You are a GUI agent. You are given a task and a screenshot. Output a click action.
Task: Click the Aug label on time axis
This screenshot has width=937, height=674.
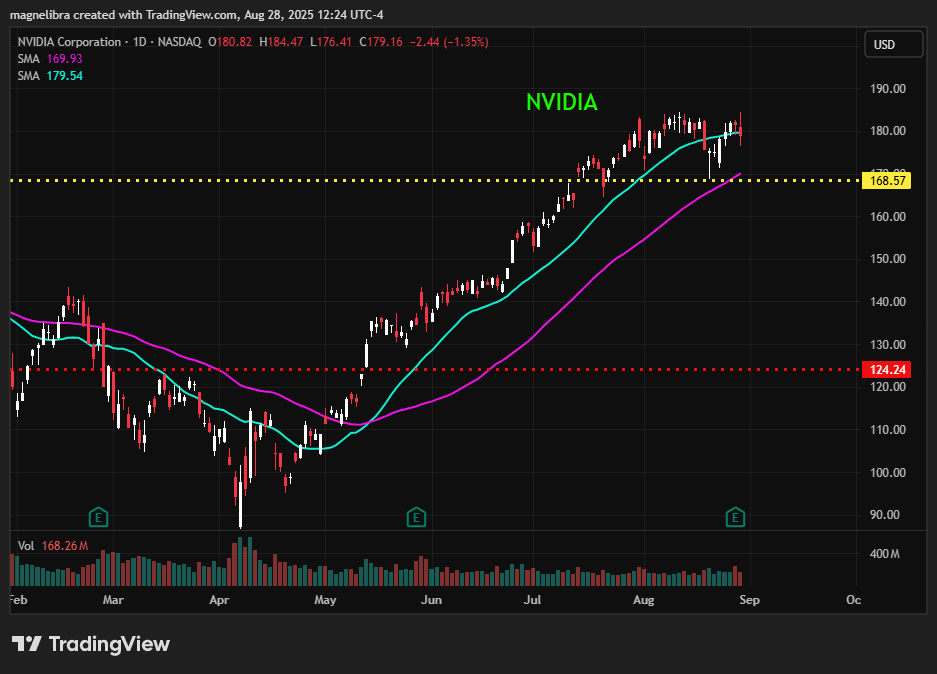pos(644,599)
